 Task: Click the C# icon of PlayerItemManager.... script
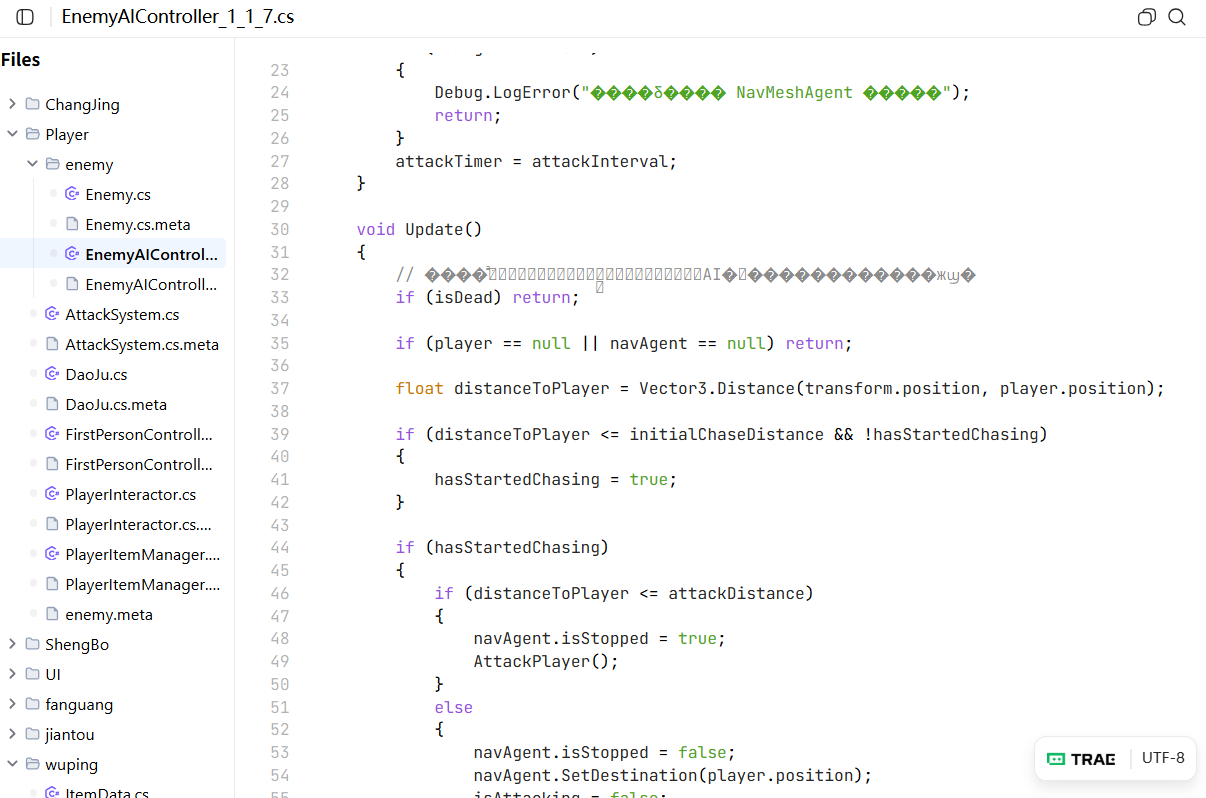click(52, 554)
